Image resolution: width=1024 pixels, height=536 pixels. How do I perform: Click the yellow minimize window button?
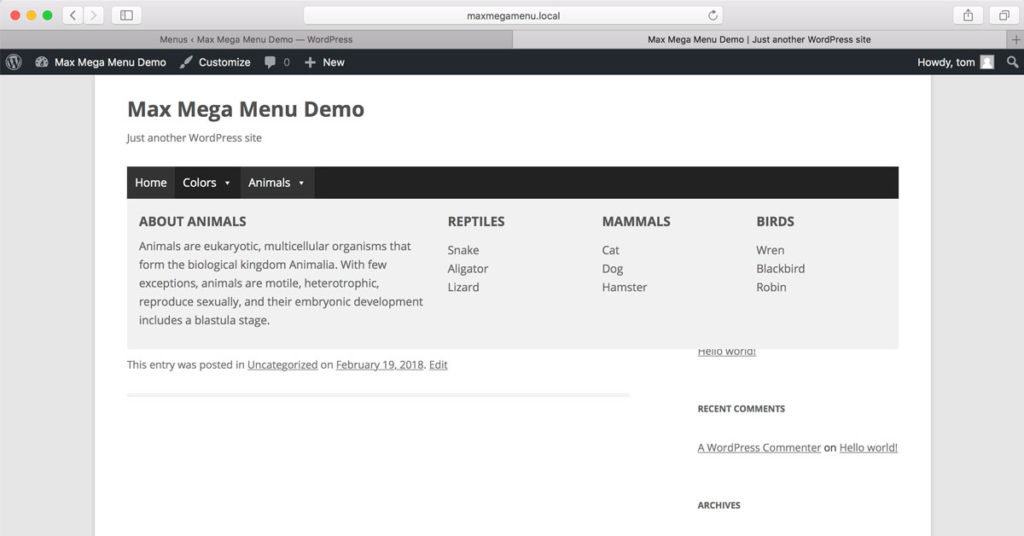tap(31, 15)
